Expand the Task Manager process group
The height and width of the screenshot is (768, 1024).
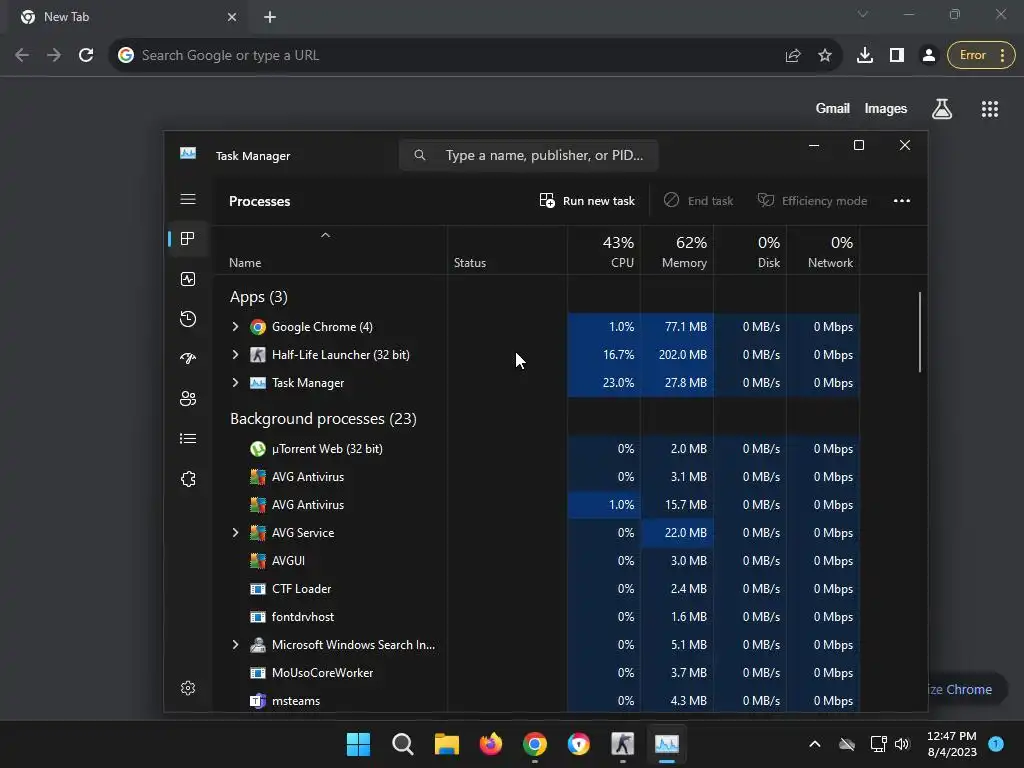235,383
